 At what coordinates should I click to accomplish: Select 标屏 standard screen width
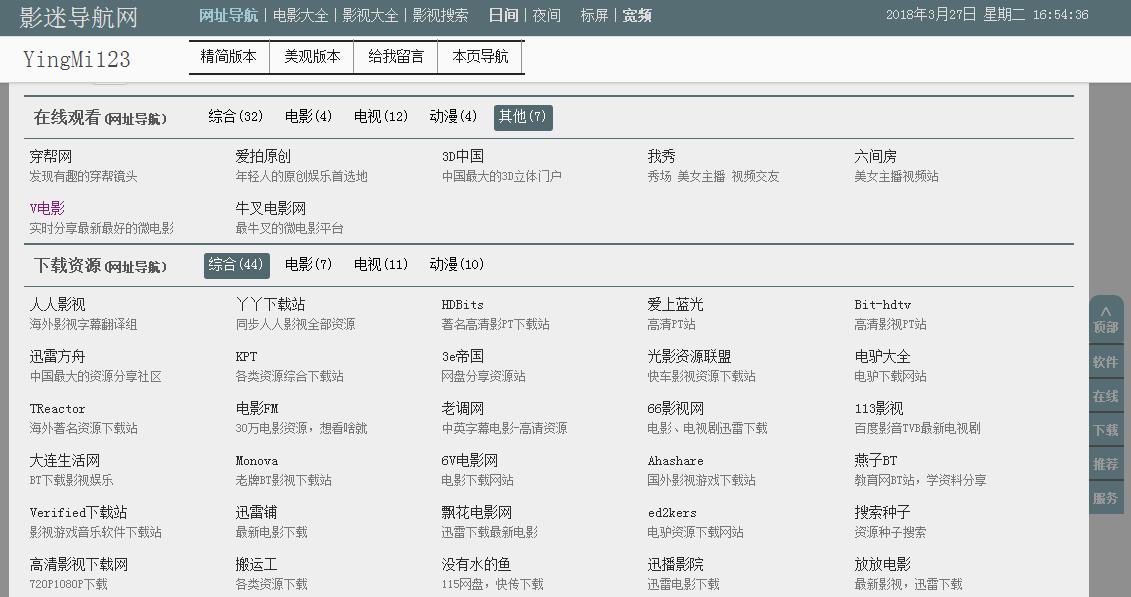[x=594, y=16]
